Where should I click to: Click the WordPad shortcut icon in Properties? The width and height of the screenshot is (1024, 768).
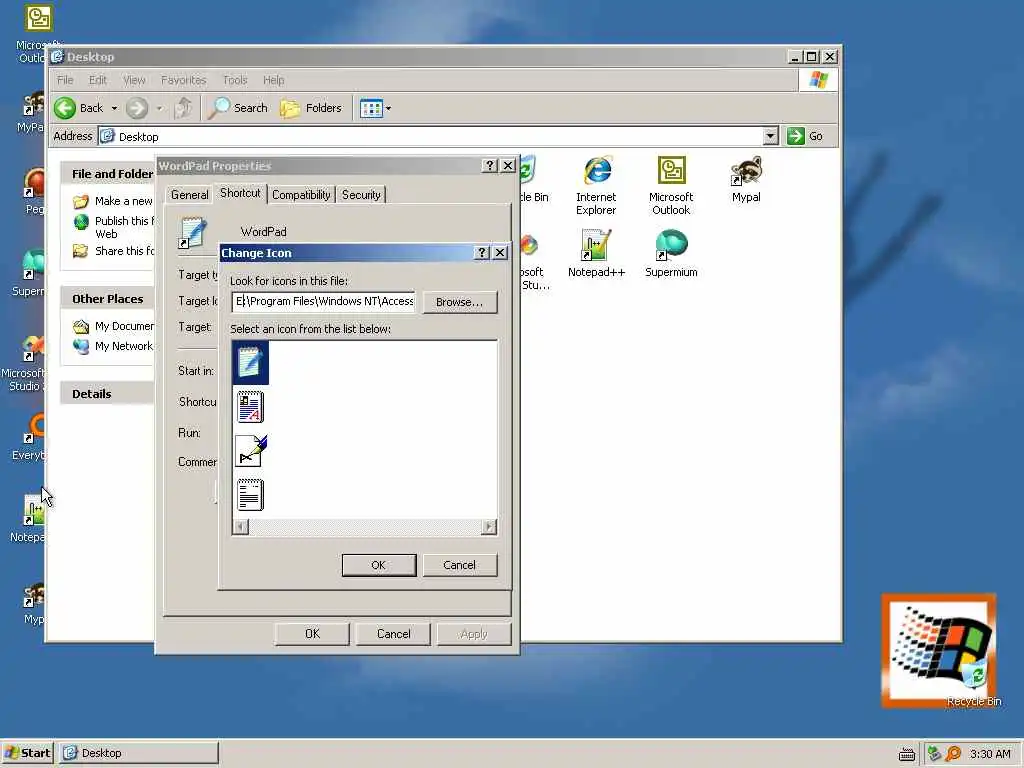click(x=193, y=233)
